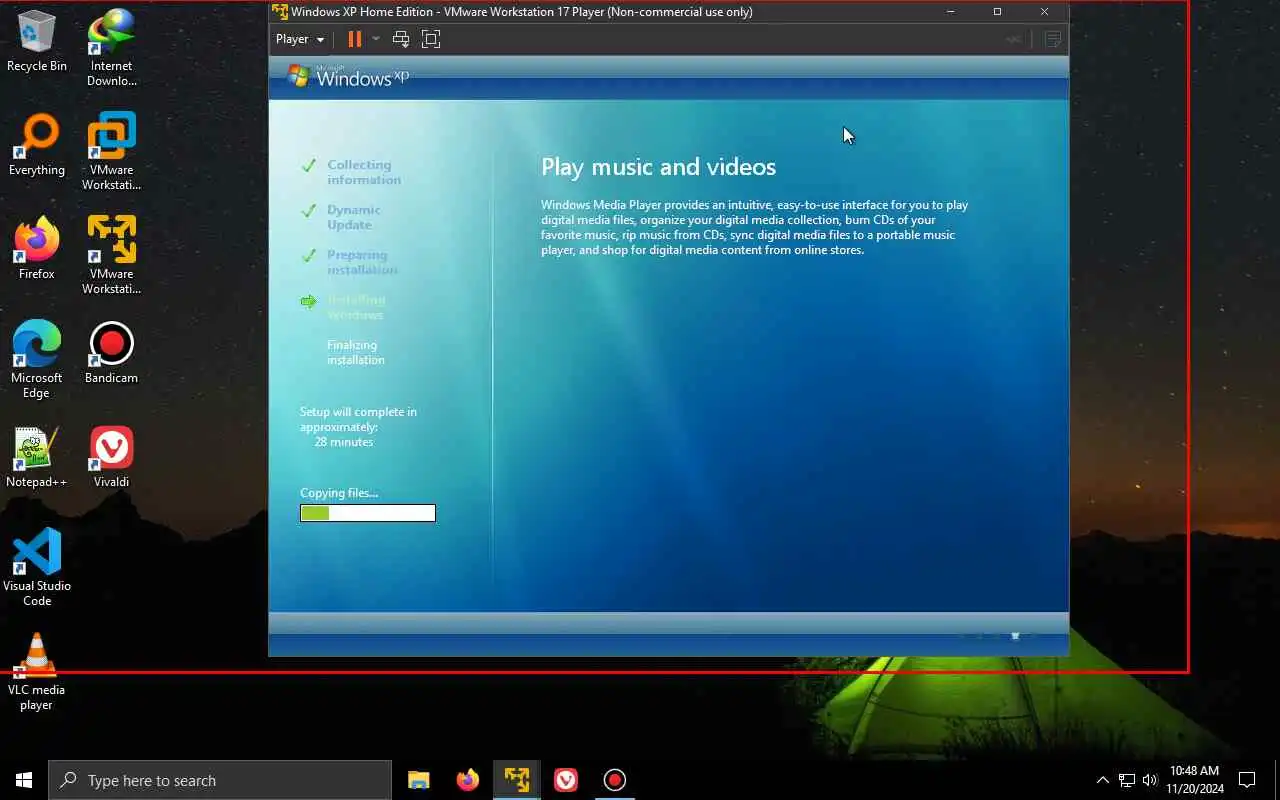Click the Bandicam recording taskbar icon

pyautogui.click(x=615, y=780)
